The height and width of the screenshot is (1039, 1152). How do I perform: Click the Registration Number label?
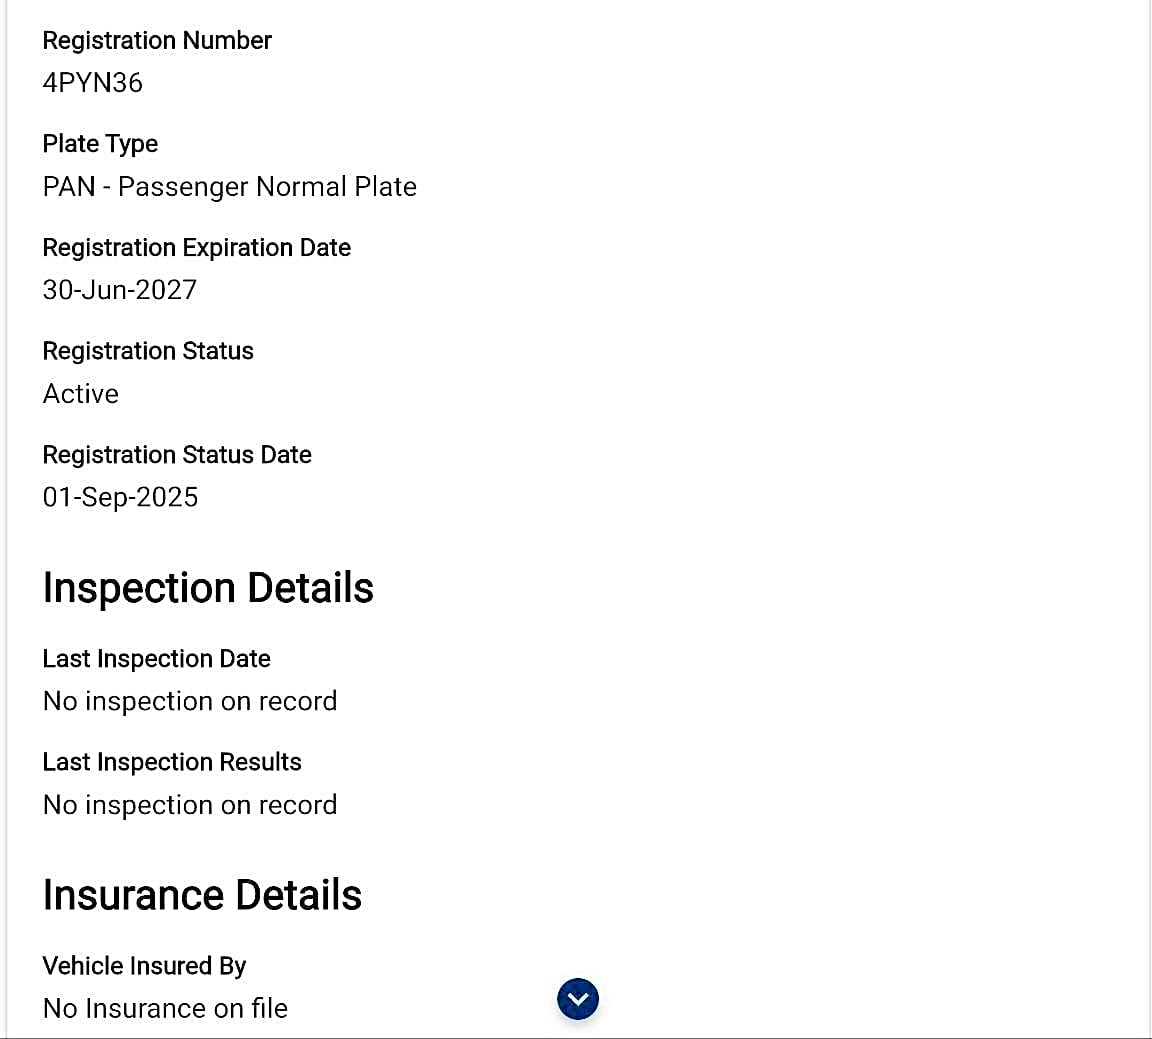(x=157, y=40)
